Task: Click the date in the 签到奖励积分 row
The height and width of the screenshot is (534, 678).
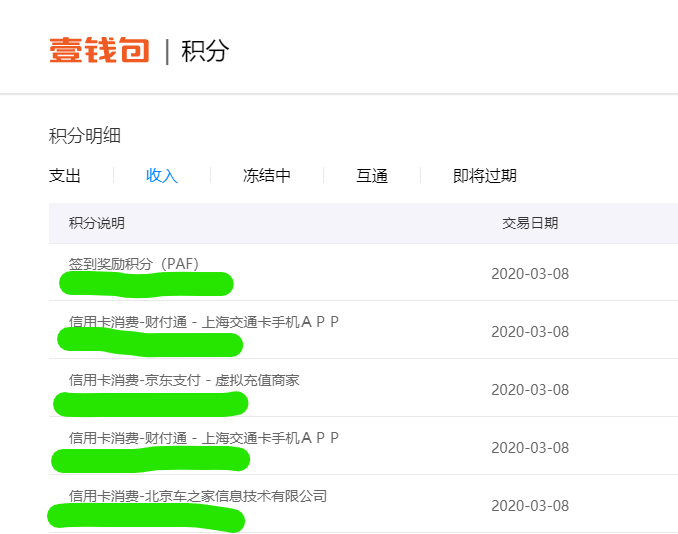Action: tap(530, 274)
